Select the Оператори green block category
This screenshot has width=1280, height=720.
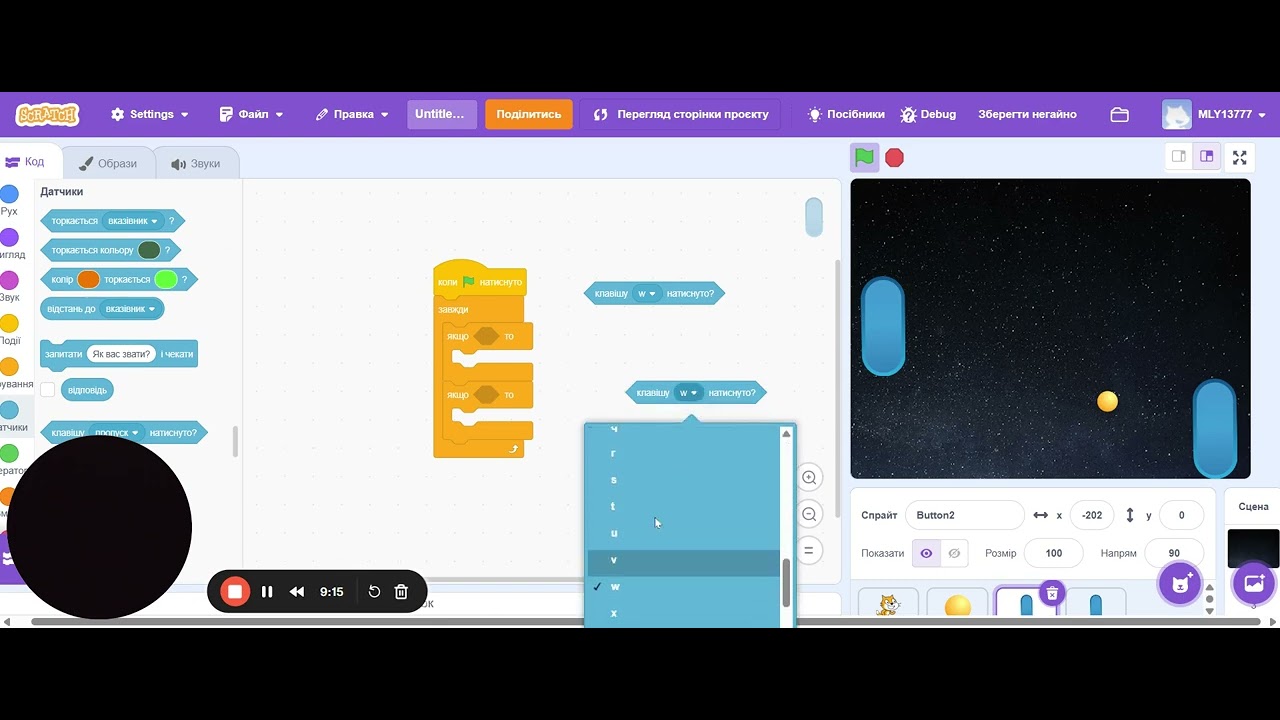pyautogui.click(x=9, y=459)
